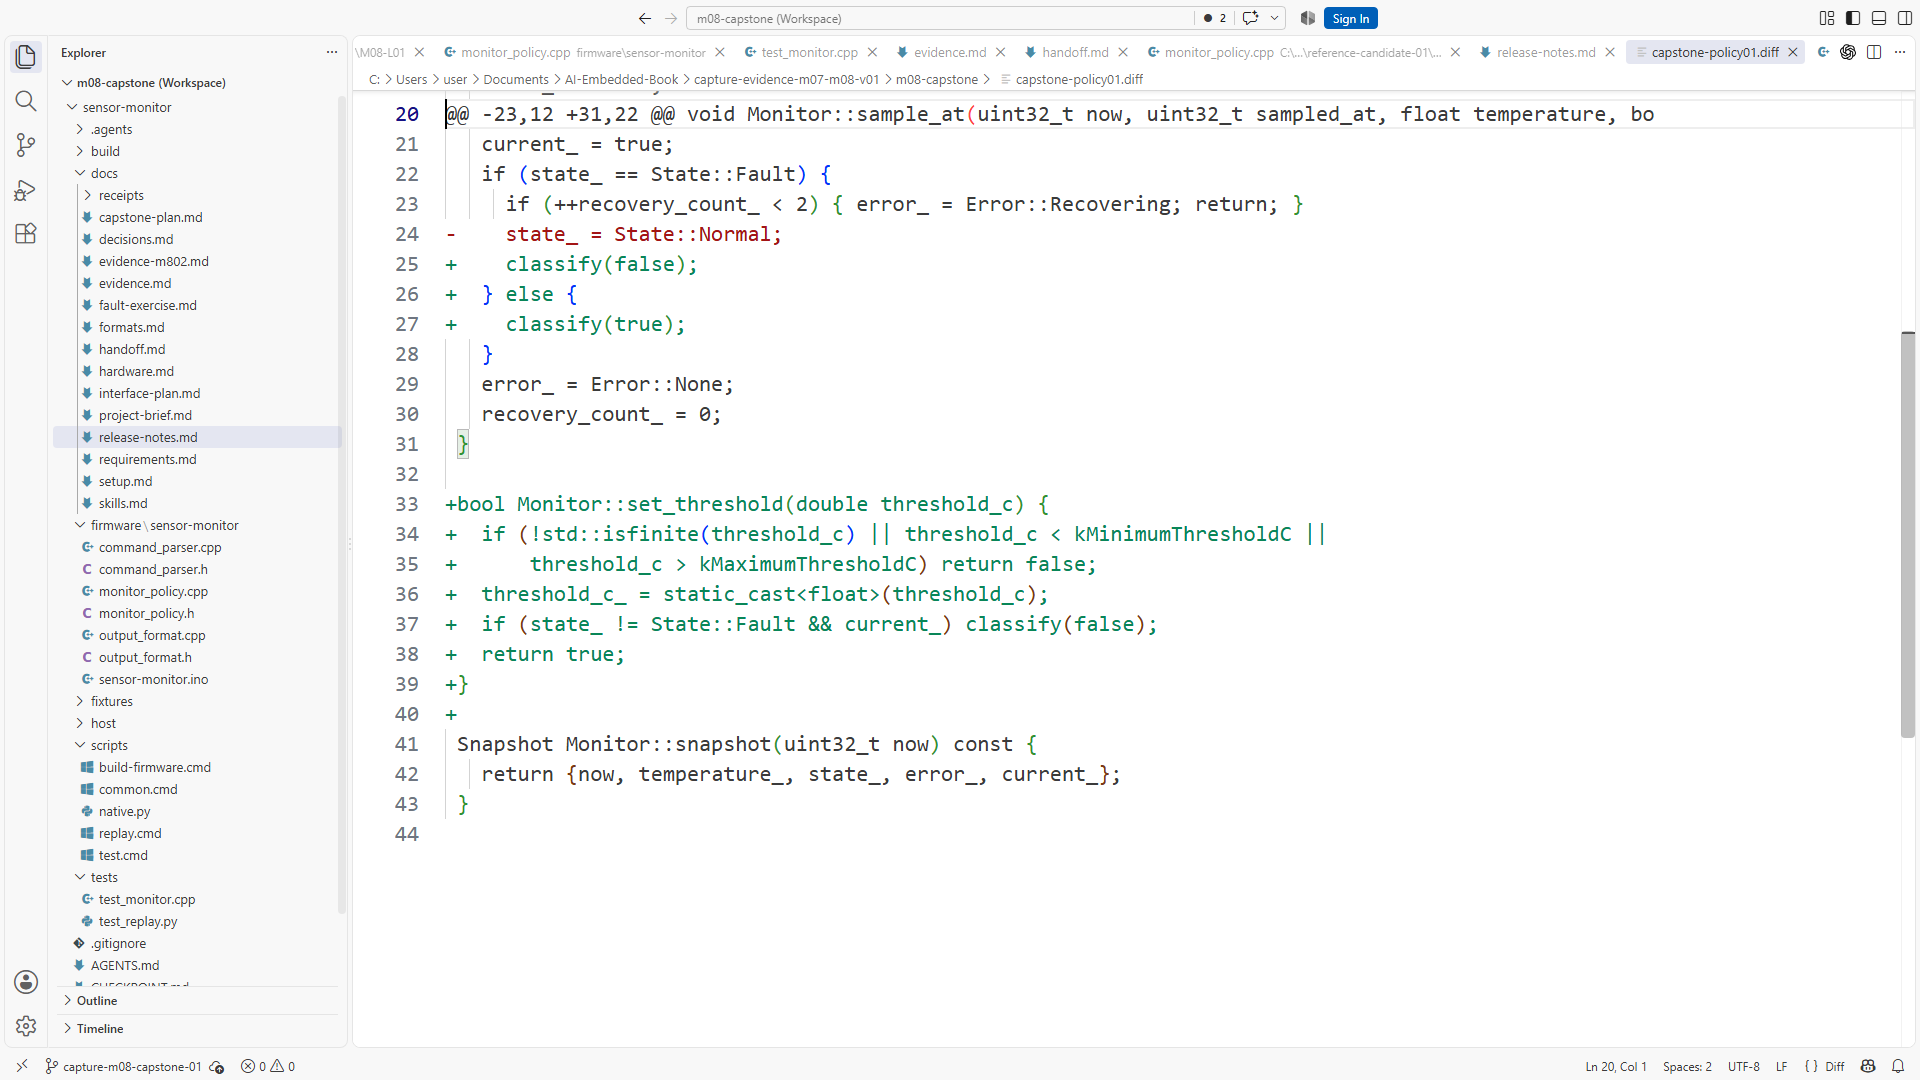The height and width of the screenshot is (1080, 1920).
Task: Expand the Outline section
Action: [97, 1000]
